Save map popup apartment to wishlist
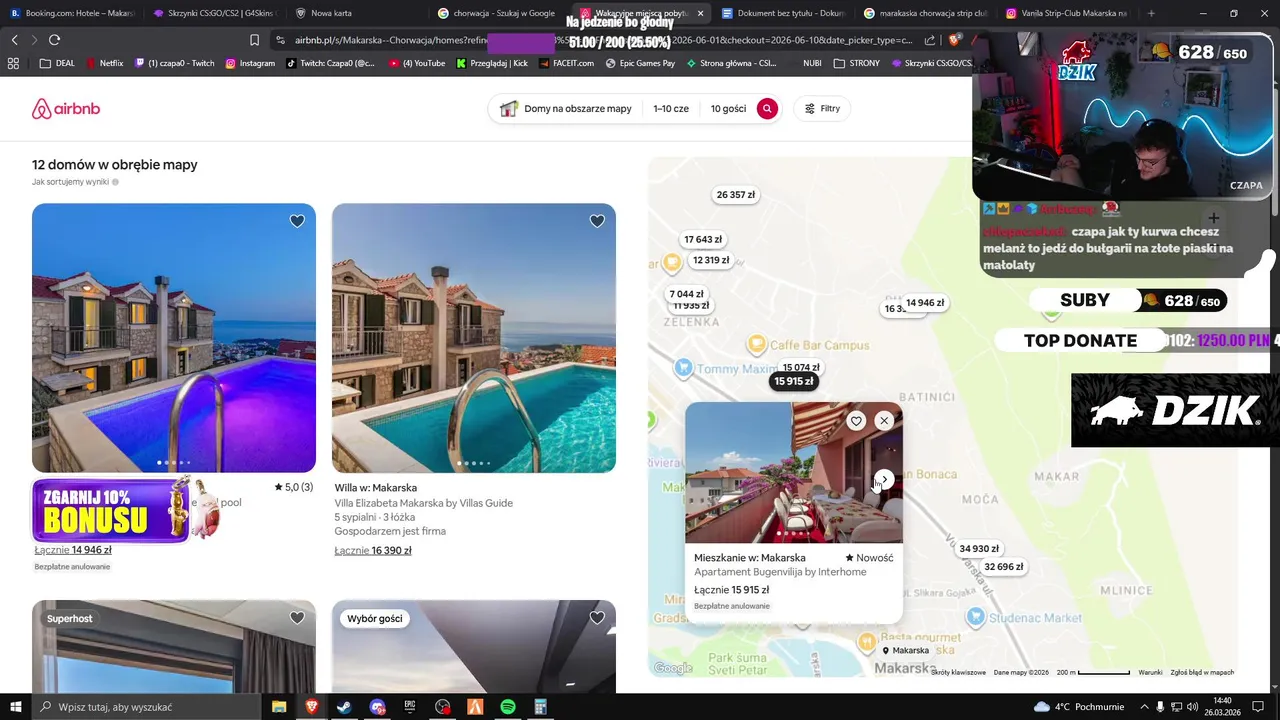This screenshot has height=720, width=1280. tap(856, 421)
